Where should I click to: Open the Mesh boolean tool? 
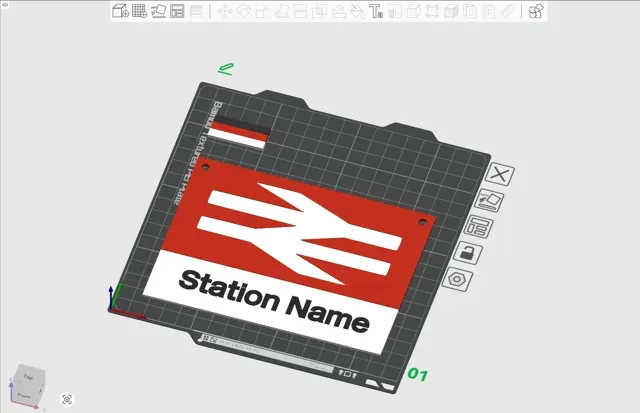[x=319, y=11]
